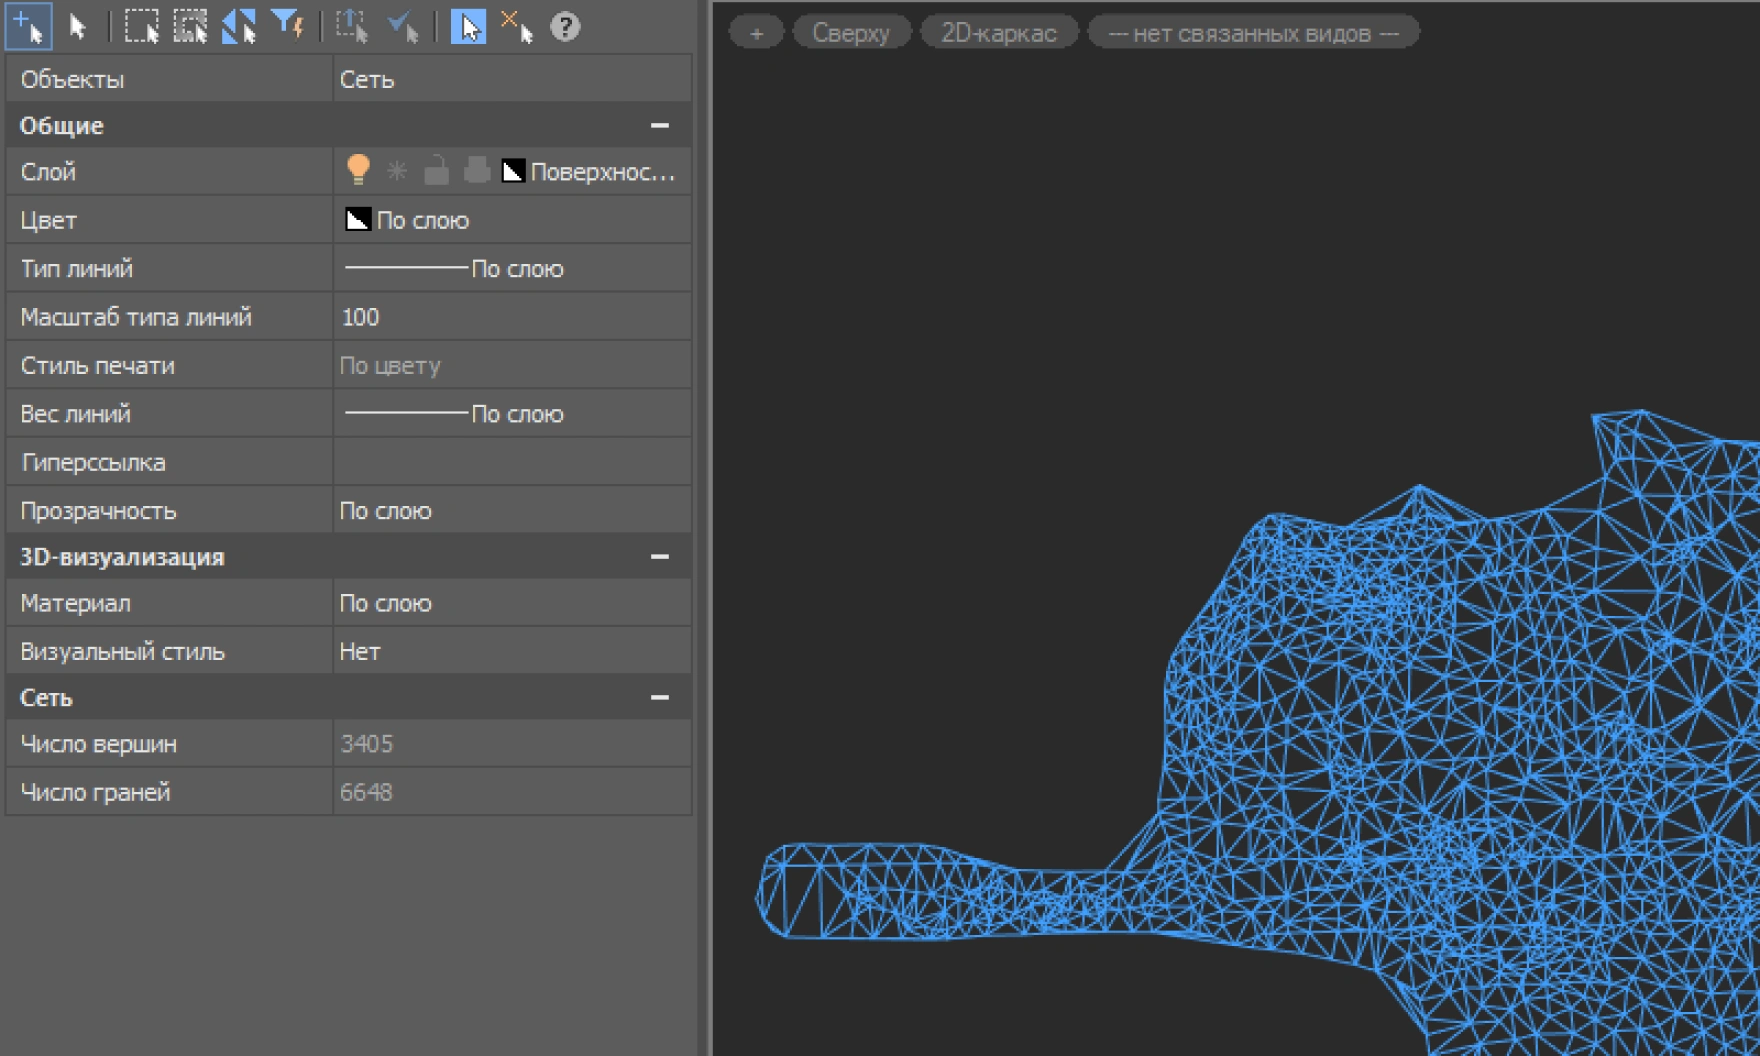Image resolution: width=1760 pixels, height=1056 pixels.
Task: Toggle layer visibility with the lightbulb icon
Action: pos(358,171)
